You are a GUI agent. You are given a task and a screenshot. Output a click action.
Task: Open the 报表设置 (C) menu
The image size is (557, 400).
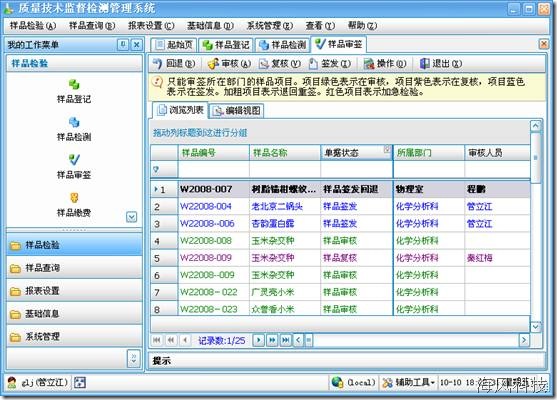point(151,26)
